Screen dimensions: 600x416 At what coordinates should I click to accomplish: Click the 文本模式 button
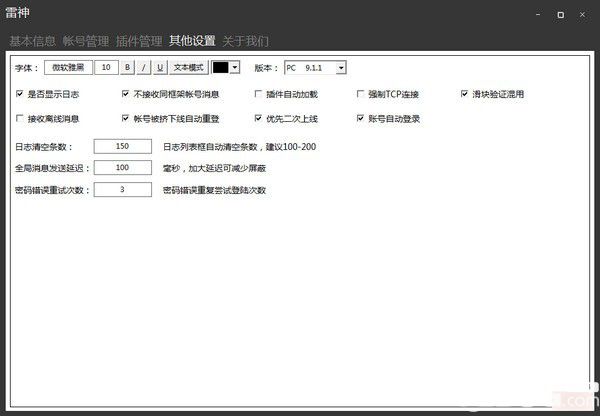(189, 67)
